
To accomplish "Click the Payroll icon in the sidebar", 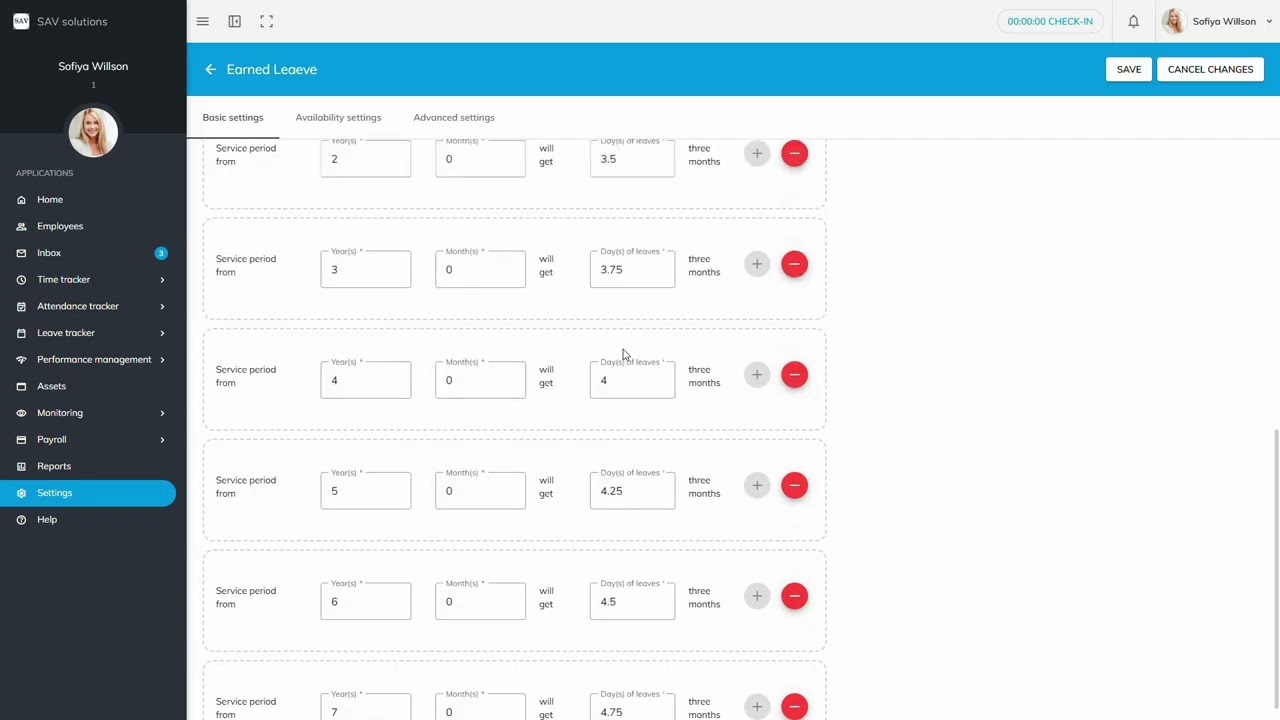I will pyautogui.click(x=21, y=440).
